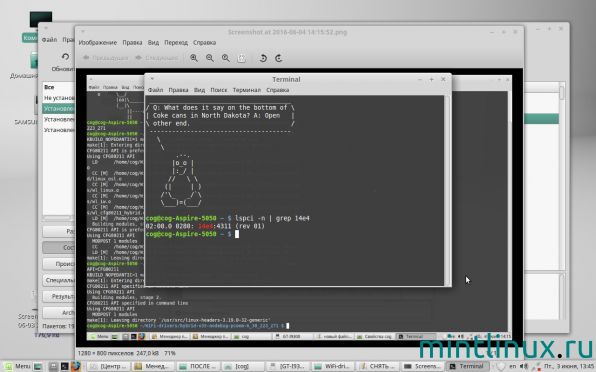Open the terminal launcher in the panel

coord(64,366)
